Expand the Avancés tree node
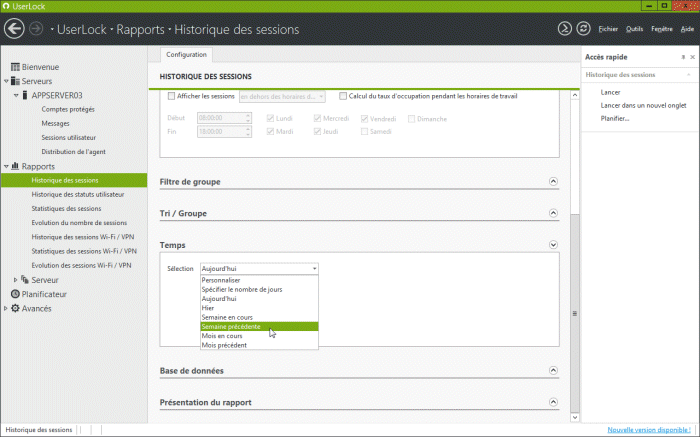Viewport: 700px width, 437px height. [6, 308]
